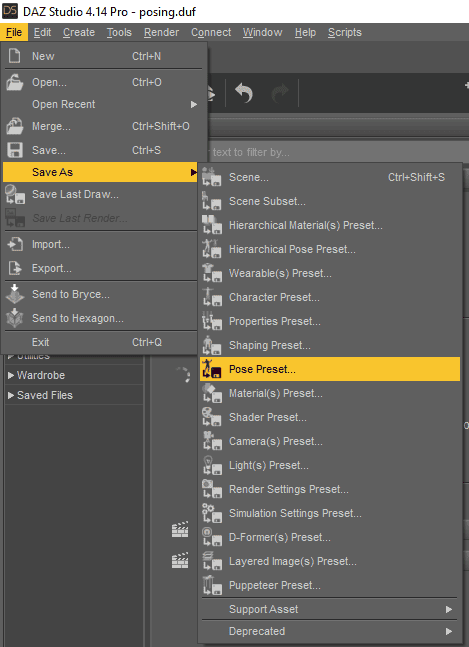Select the Scene Subset... entry

pos(330,201)
